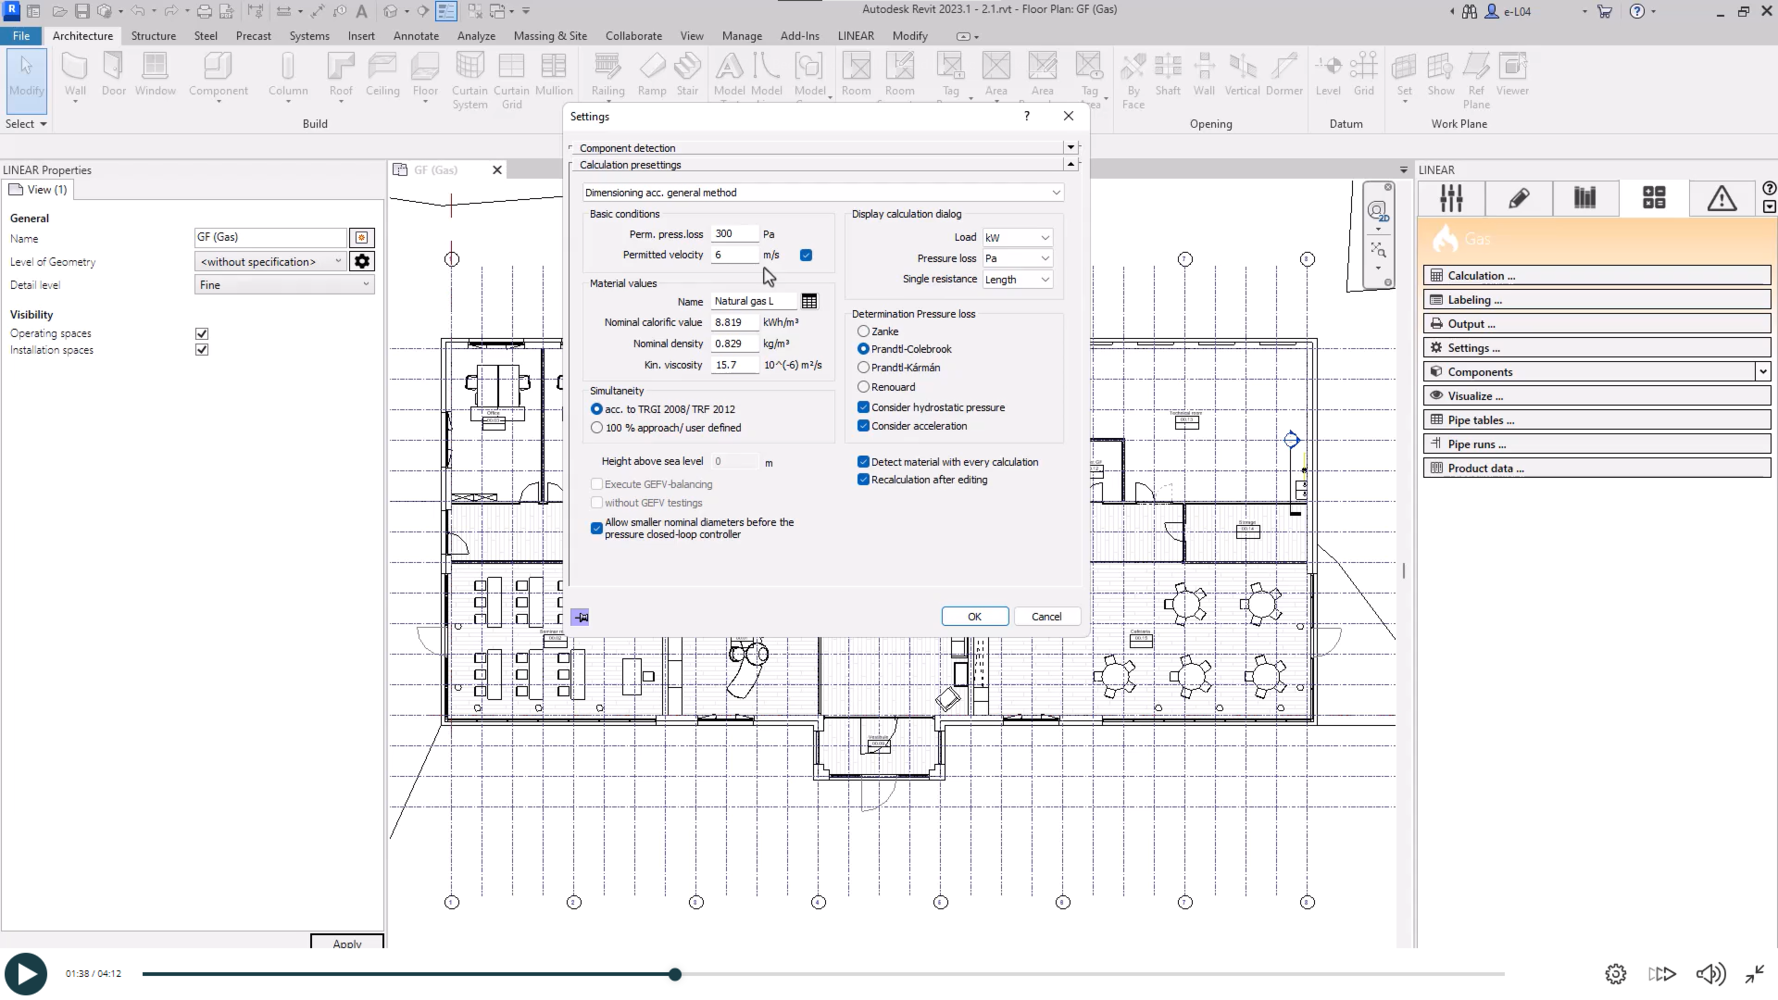Open the Detail level Fine dropdown

click(x=284, y=285)
